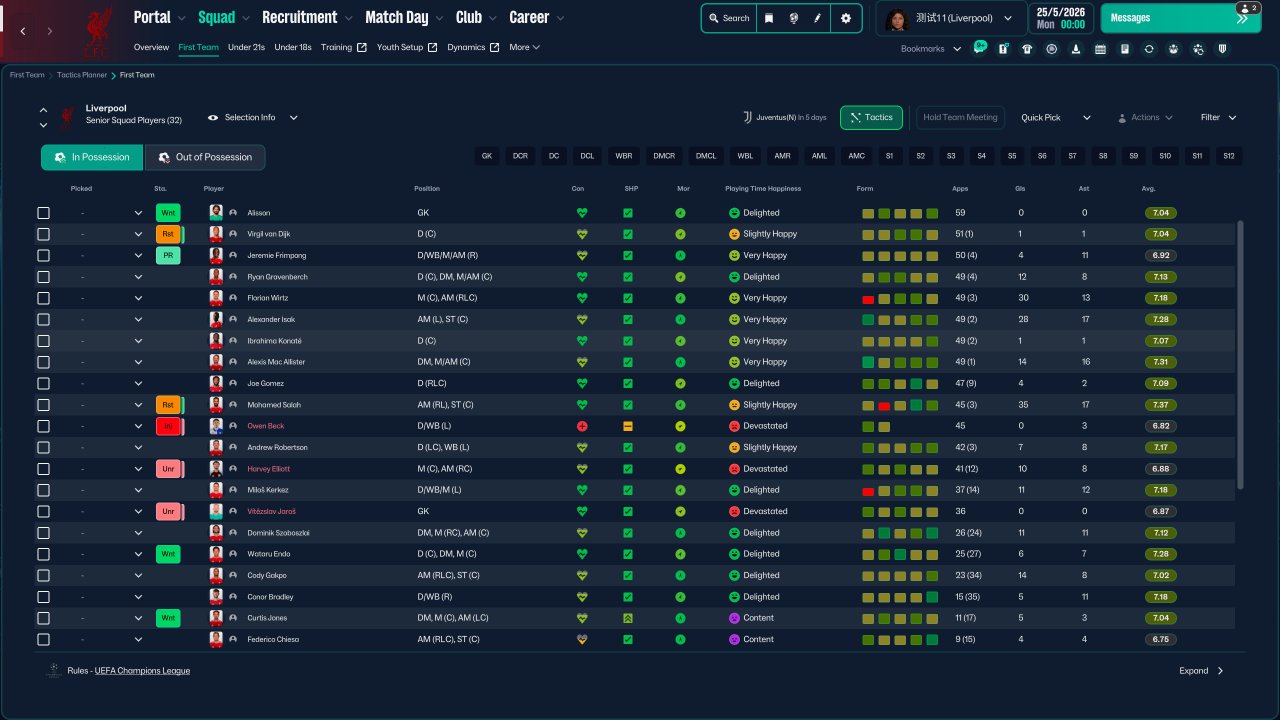Viewport: 1280px width, 720px height.
Task: Click the globe icon beside the bookmark
Action: (793, 18)
